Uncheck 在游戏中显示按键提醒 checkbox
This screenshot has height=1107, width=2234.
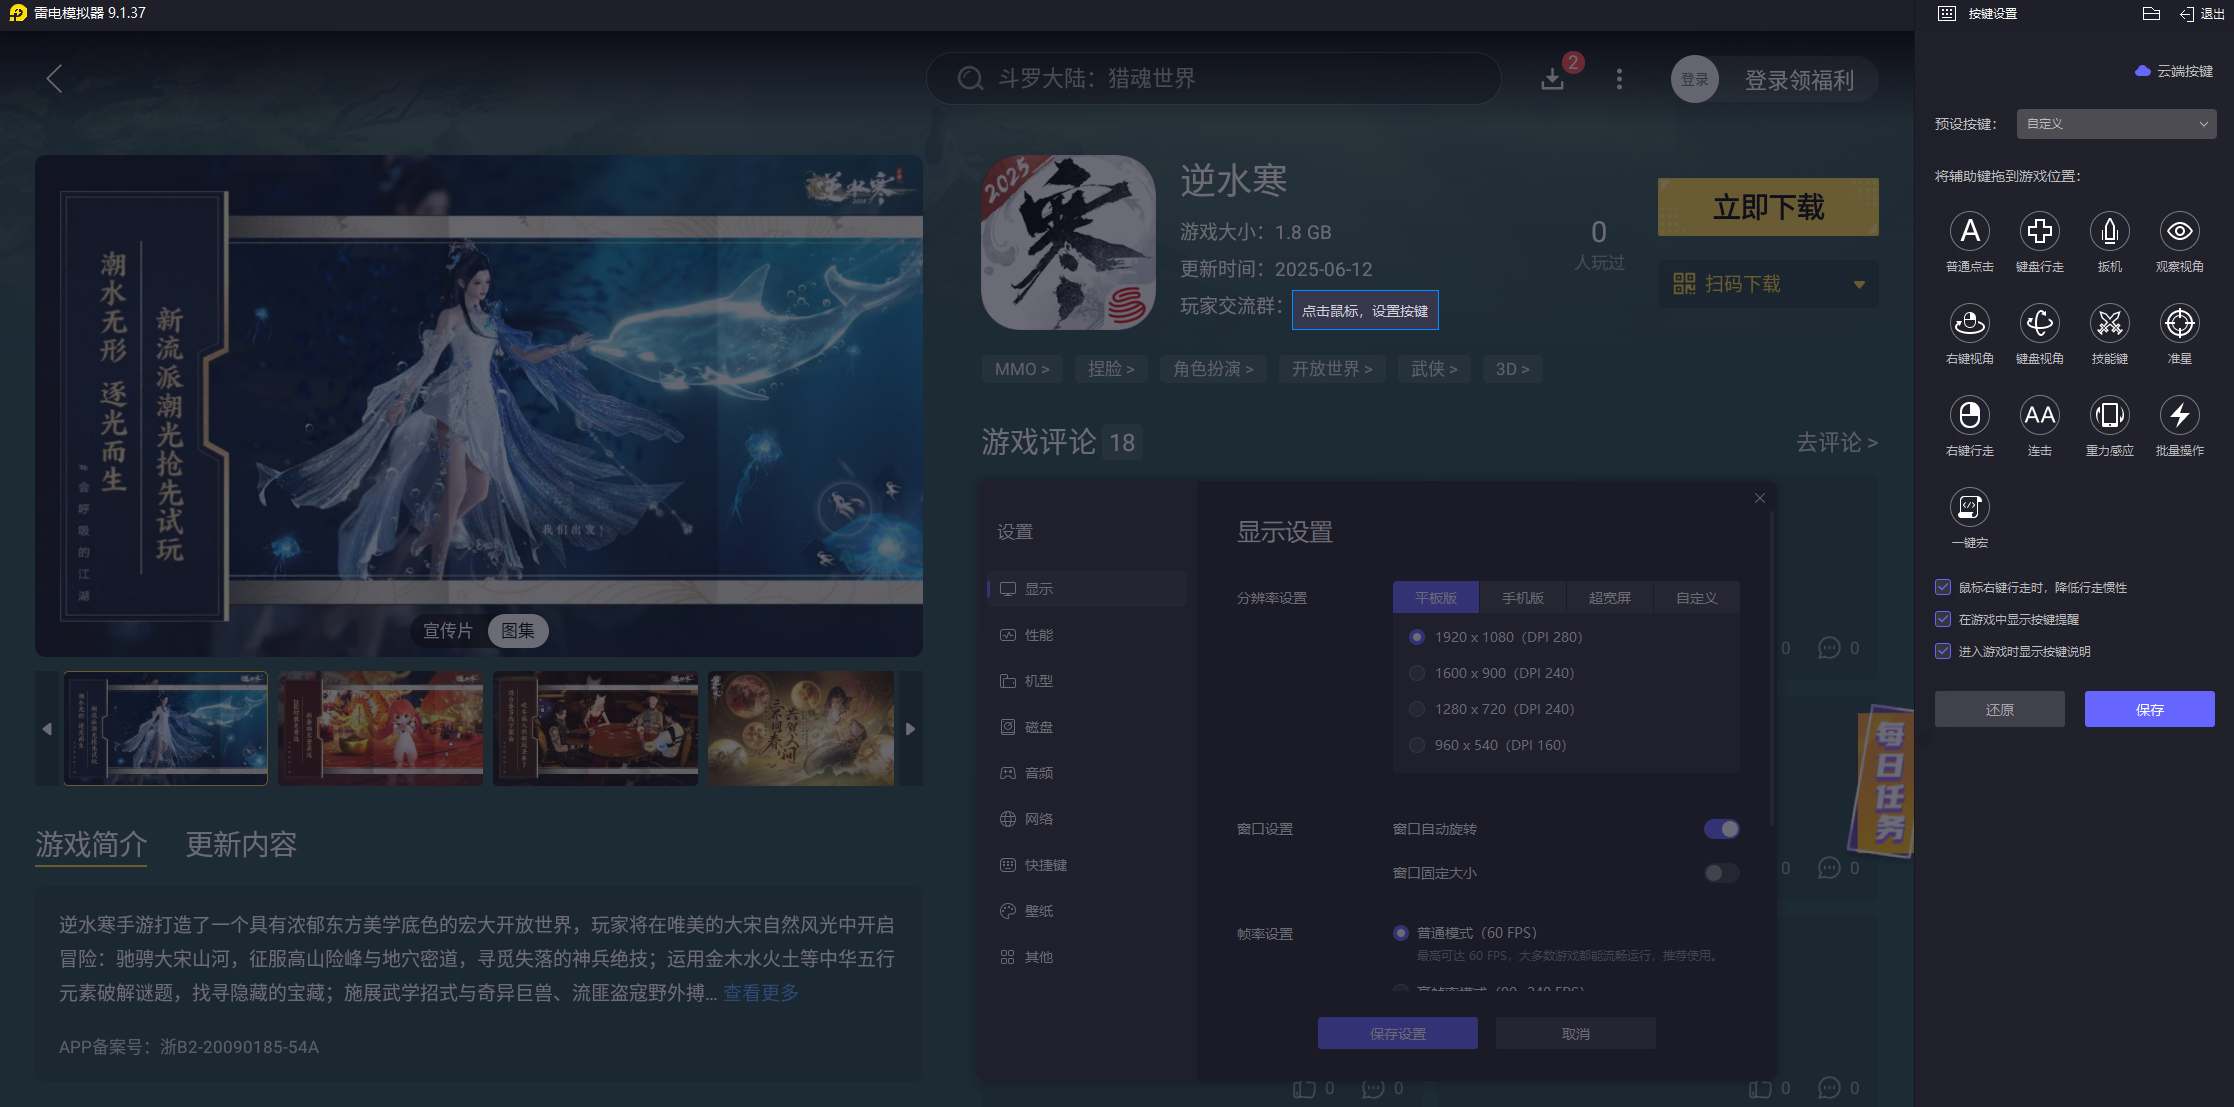(1943, 619)
